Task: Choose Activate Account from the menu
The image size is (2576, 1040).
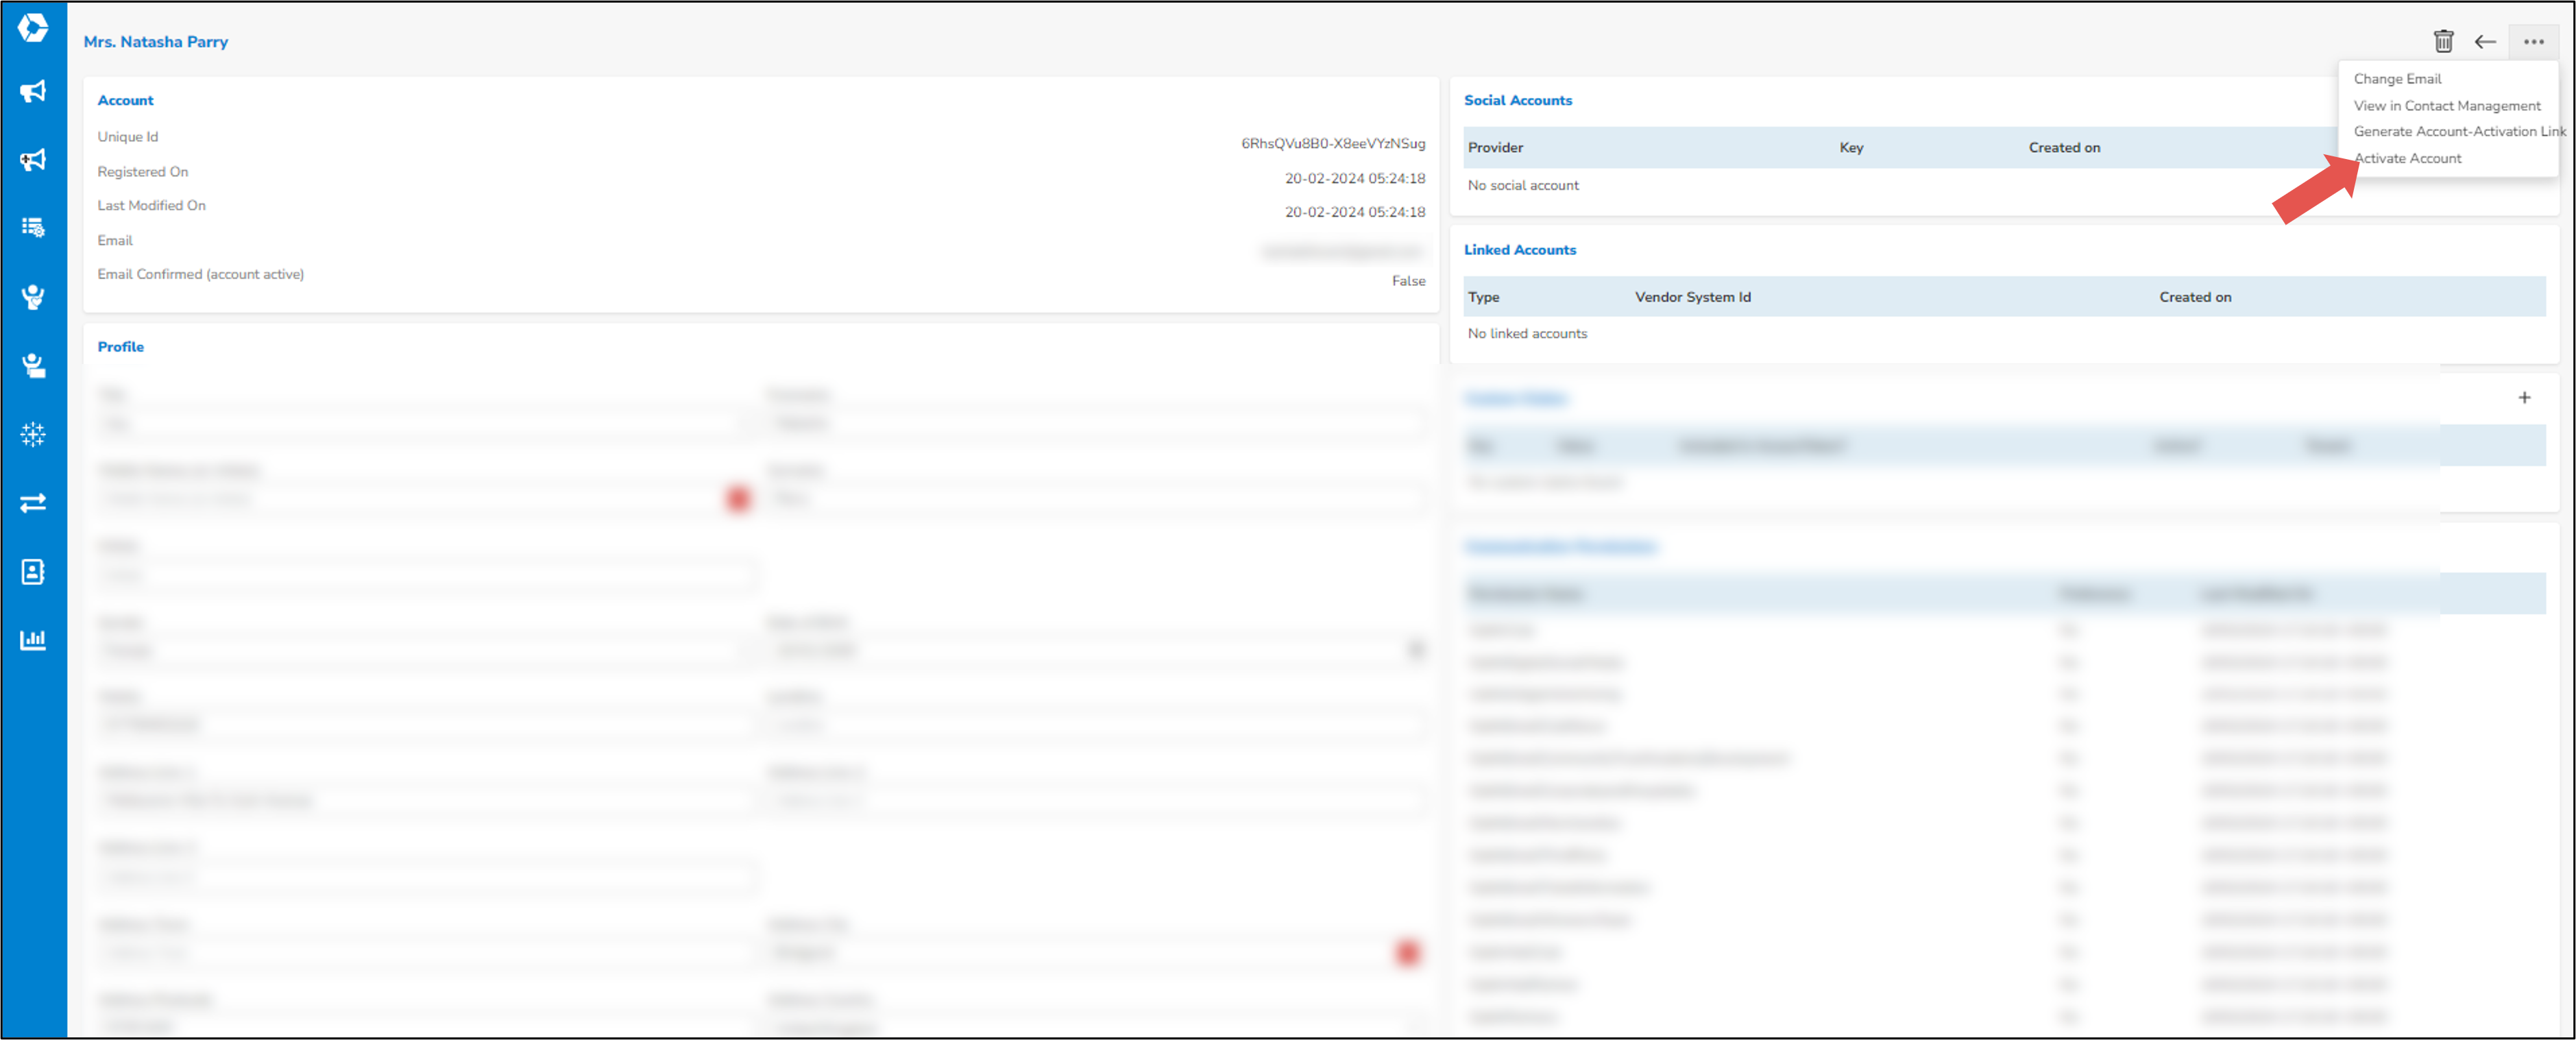Action: 2407,159
